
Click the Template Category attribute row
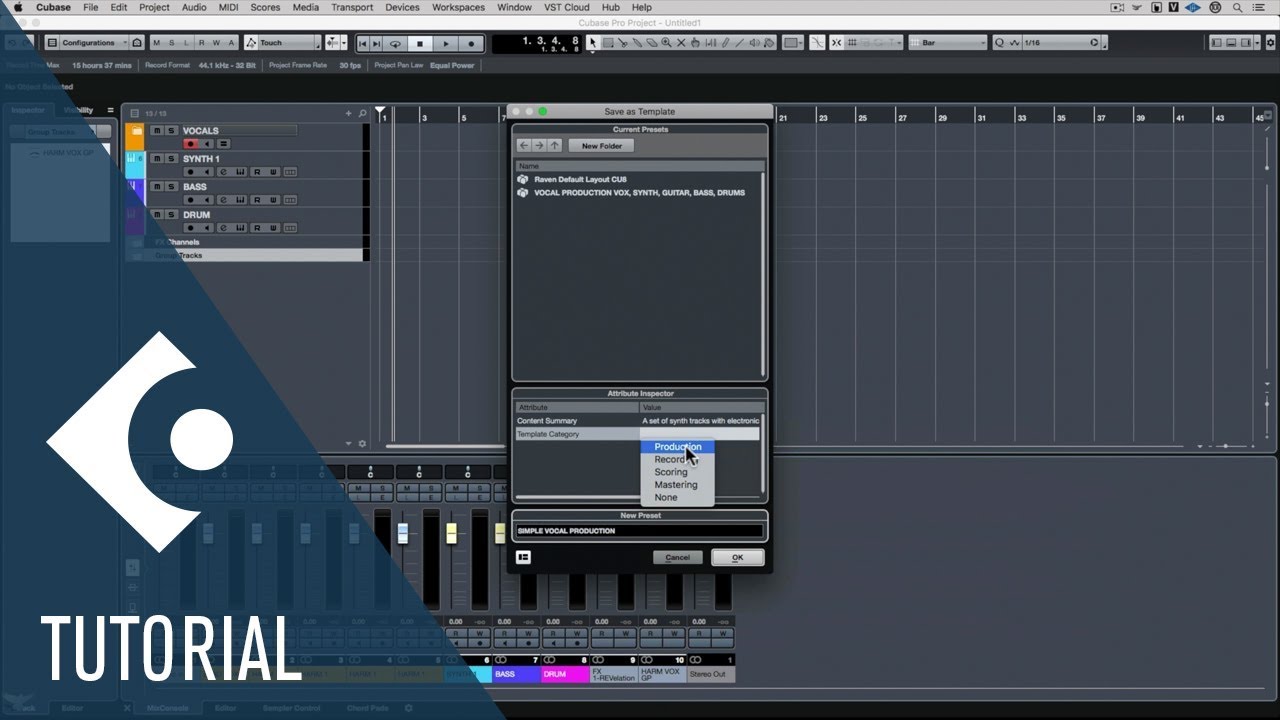(x=638, y=434)
